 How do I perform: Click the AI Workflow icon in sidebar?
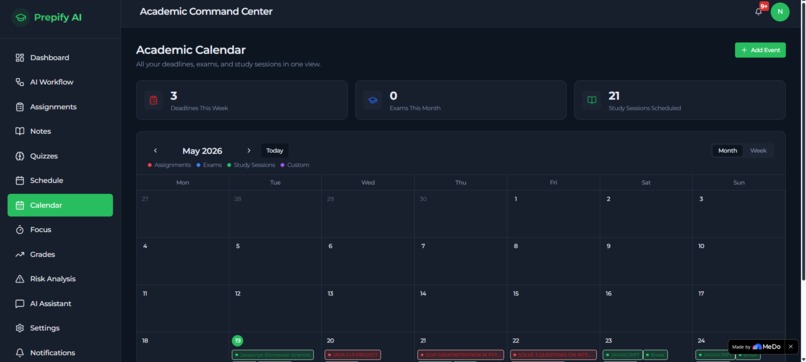(x=20, y=82)
